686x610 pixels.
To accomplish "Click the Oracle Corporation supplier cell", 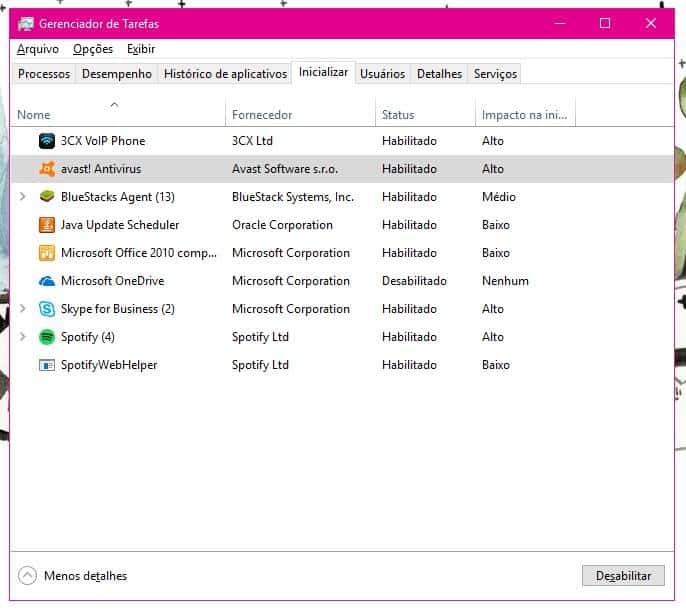I will 282,225.
